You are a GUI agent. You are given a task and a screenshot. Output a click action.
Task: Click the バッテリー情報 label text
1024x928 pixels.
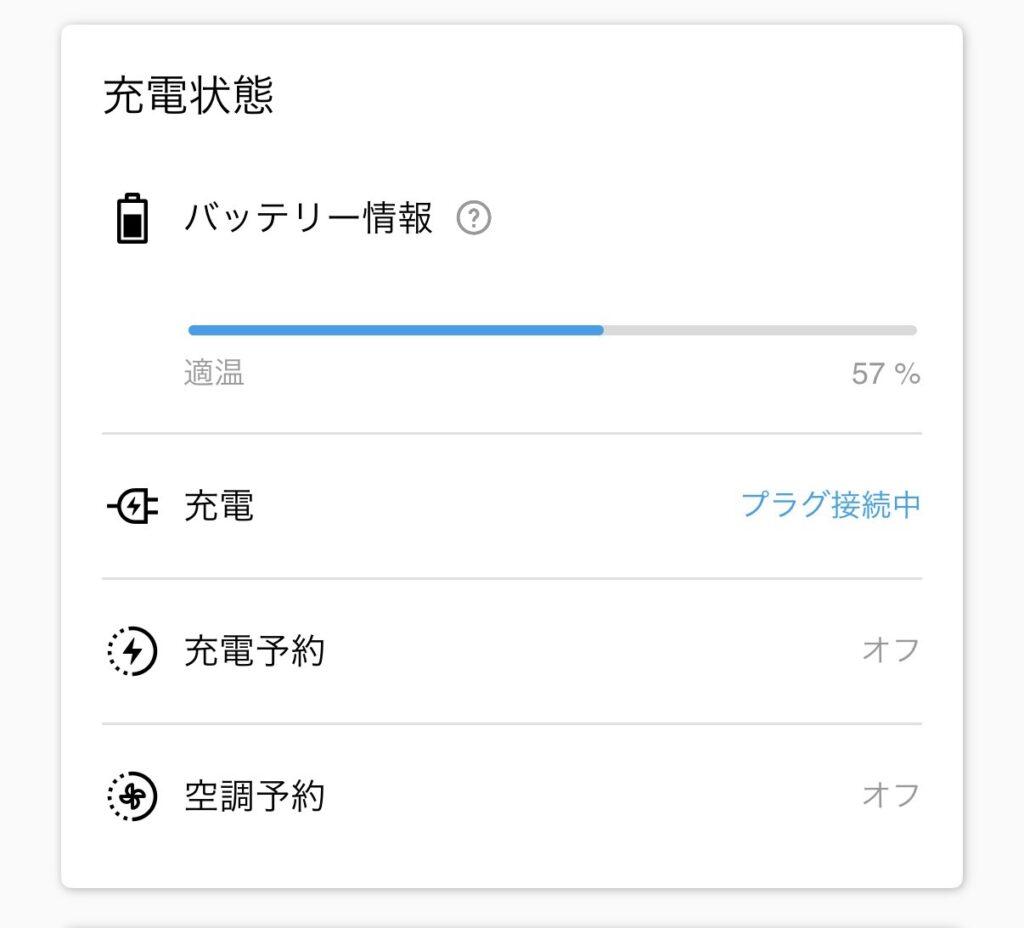(x=308, y=218)
